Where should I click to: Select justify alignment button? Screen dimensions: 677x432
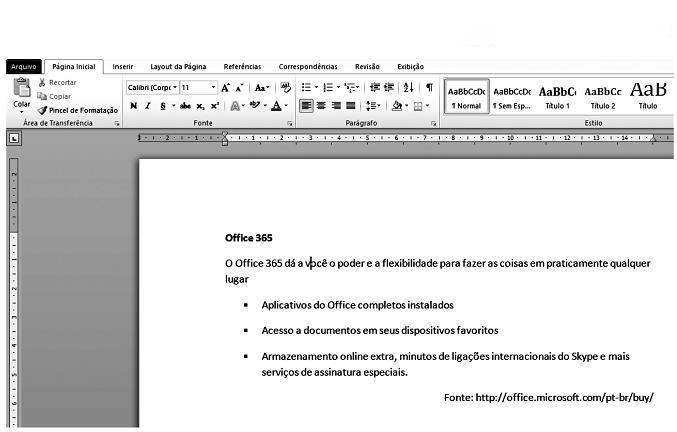[x=351, y=106]
